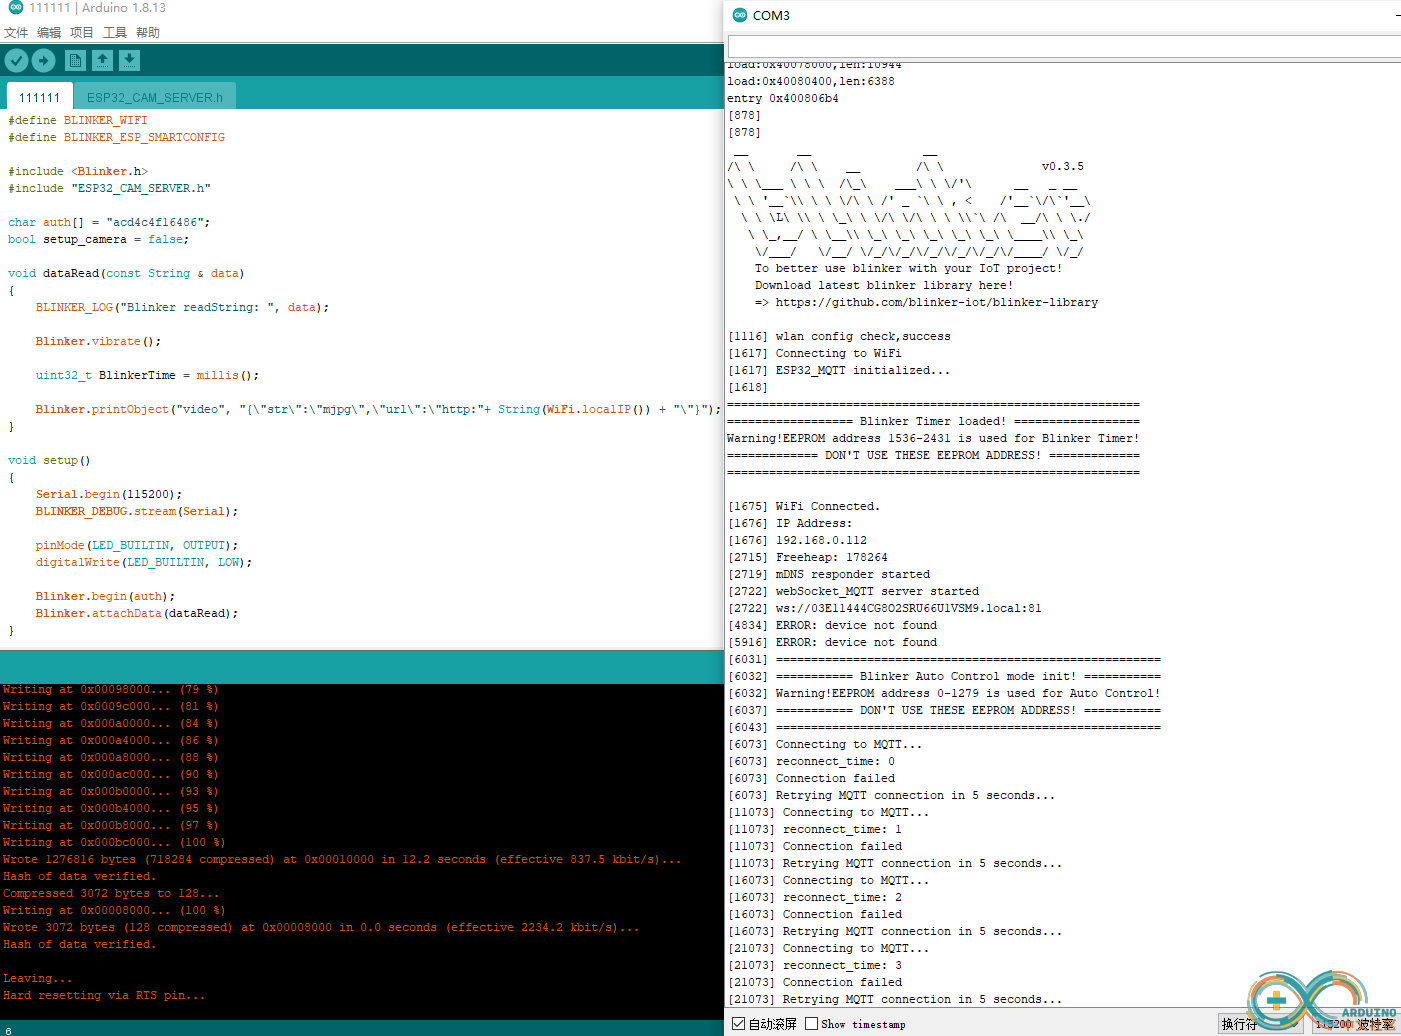Click the 'wlan config check,success' line

[839, 336]
